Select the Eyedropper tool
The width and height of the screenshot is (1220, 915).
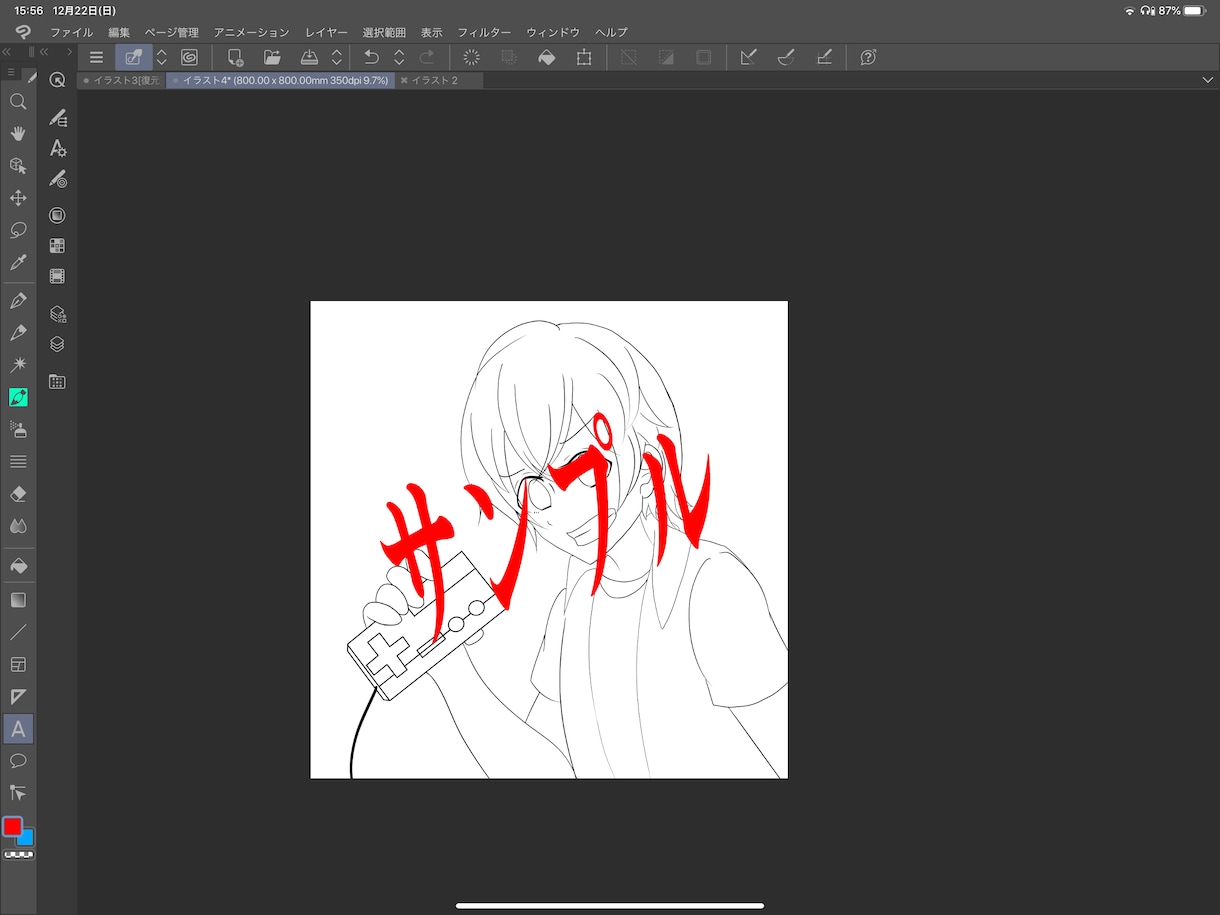[18, 262]
